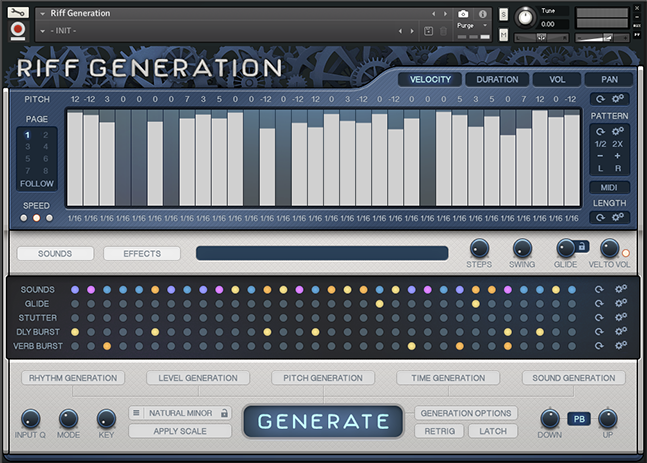Click APPLY SCALE
The image size is (647, 463).
(180, 431)
